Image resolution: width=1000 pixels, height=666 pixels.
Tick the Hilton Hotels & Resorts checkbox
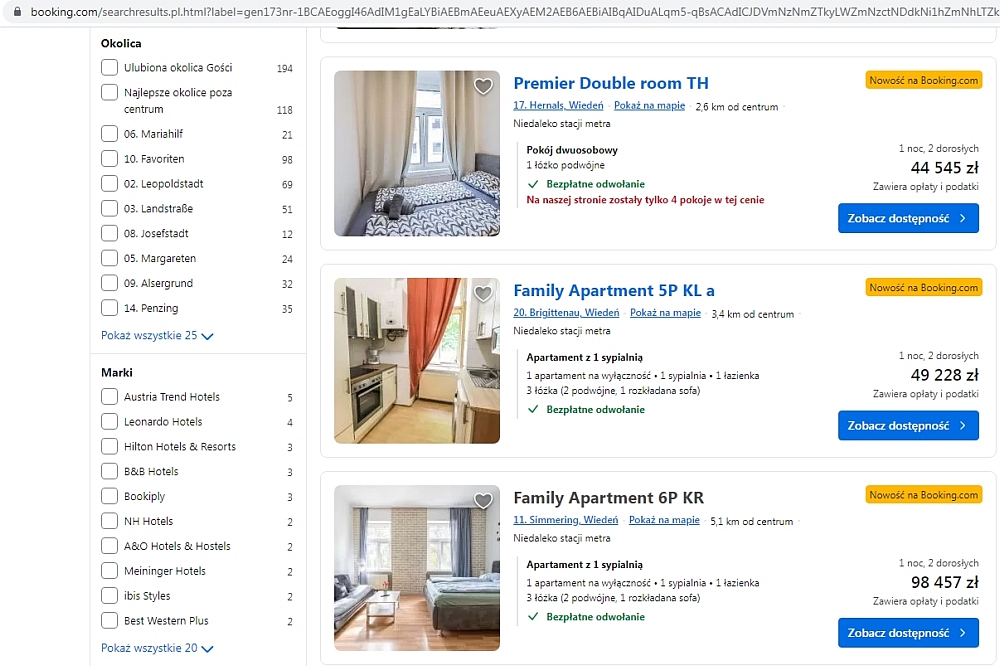(109, 447)
